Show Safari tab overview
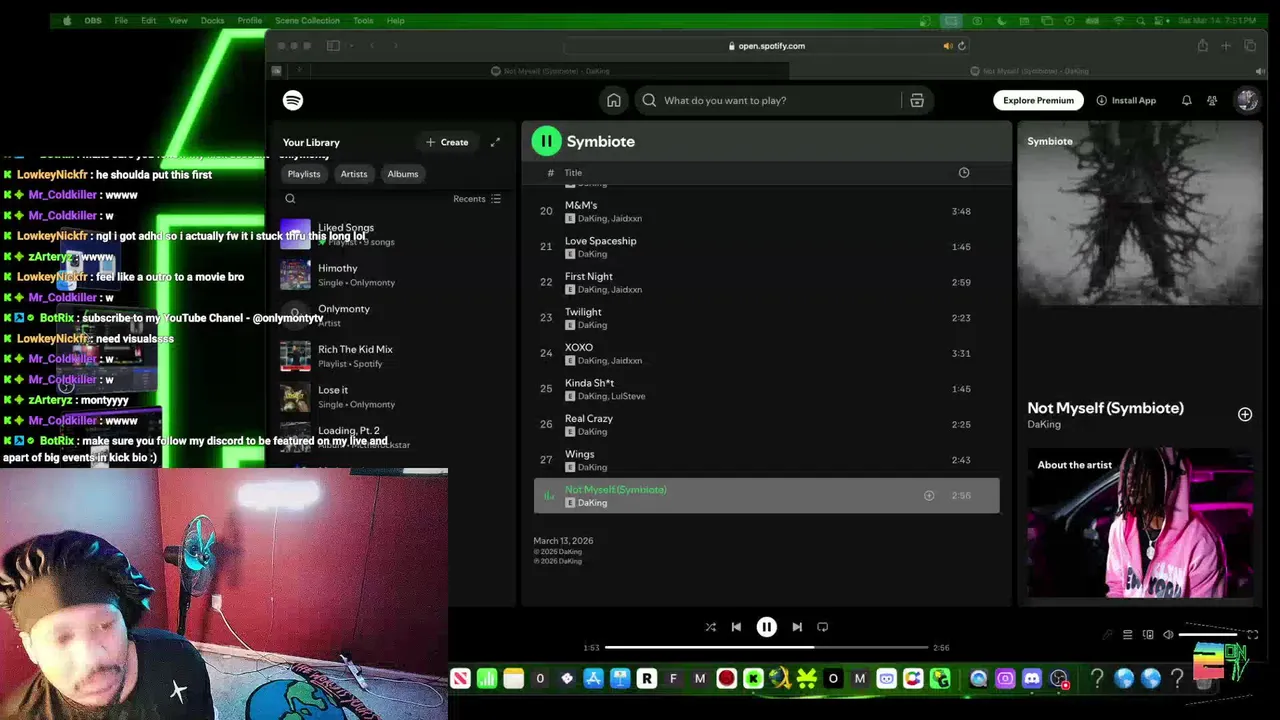1280x720 pixels. (1250, 46)
